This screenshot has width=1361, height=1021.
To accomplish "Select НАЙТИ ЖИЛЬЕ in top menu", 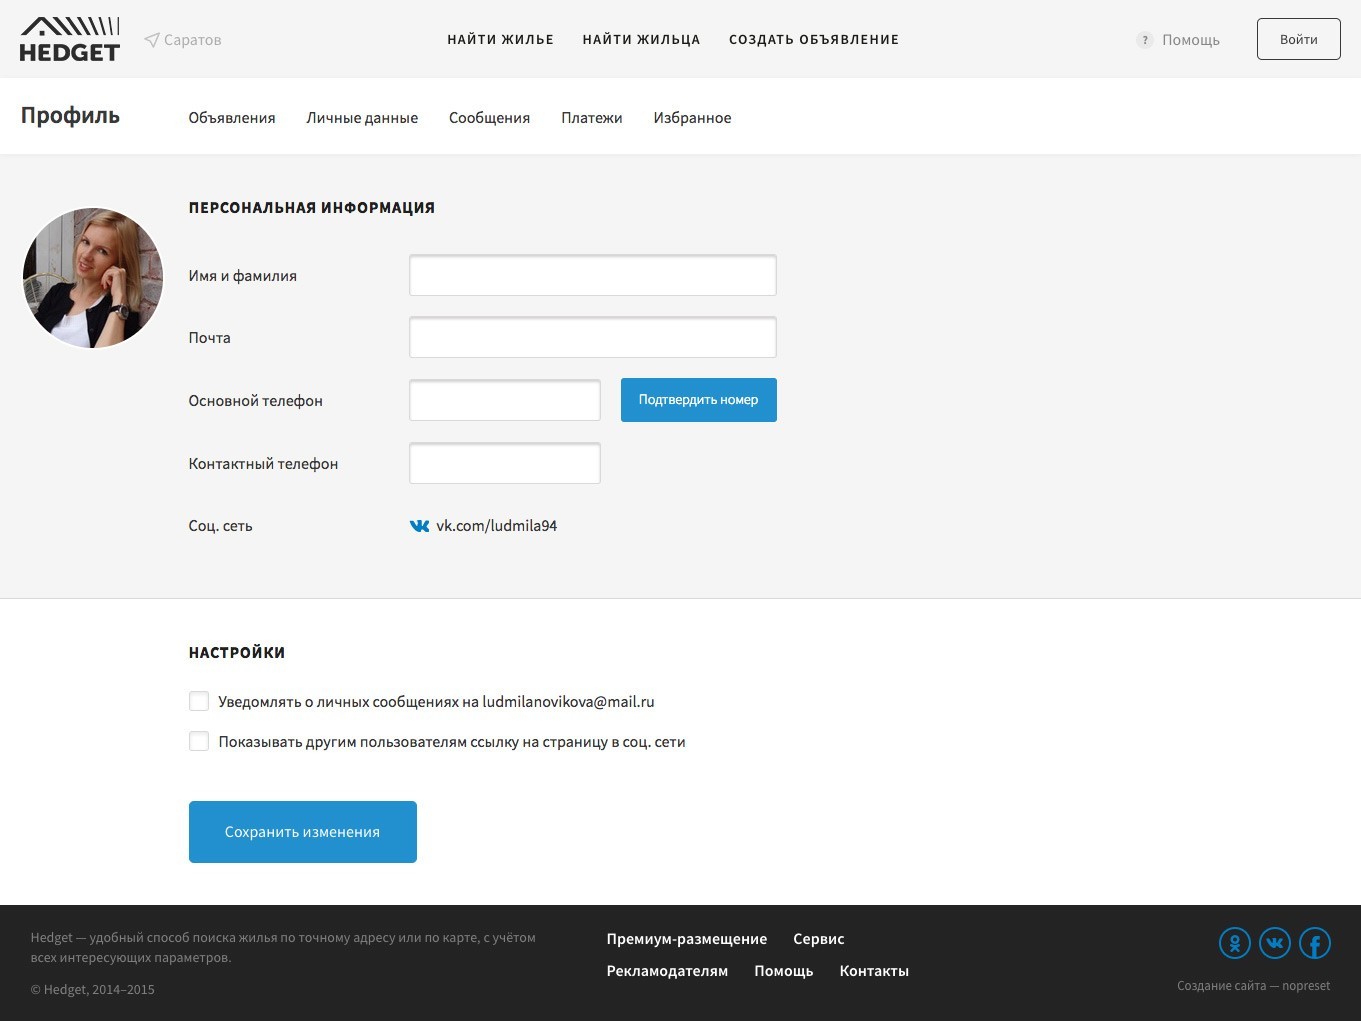I will coord(500,40).
